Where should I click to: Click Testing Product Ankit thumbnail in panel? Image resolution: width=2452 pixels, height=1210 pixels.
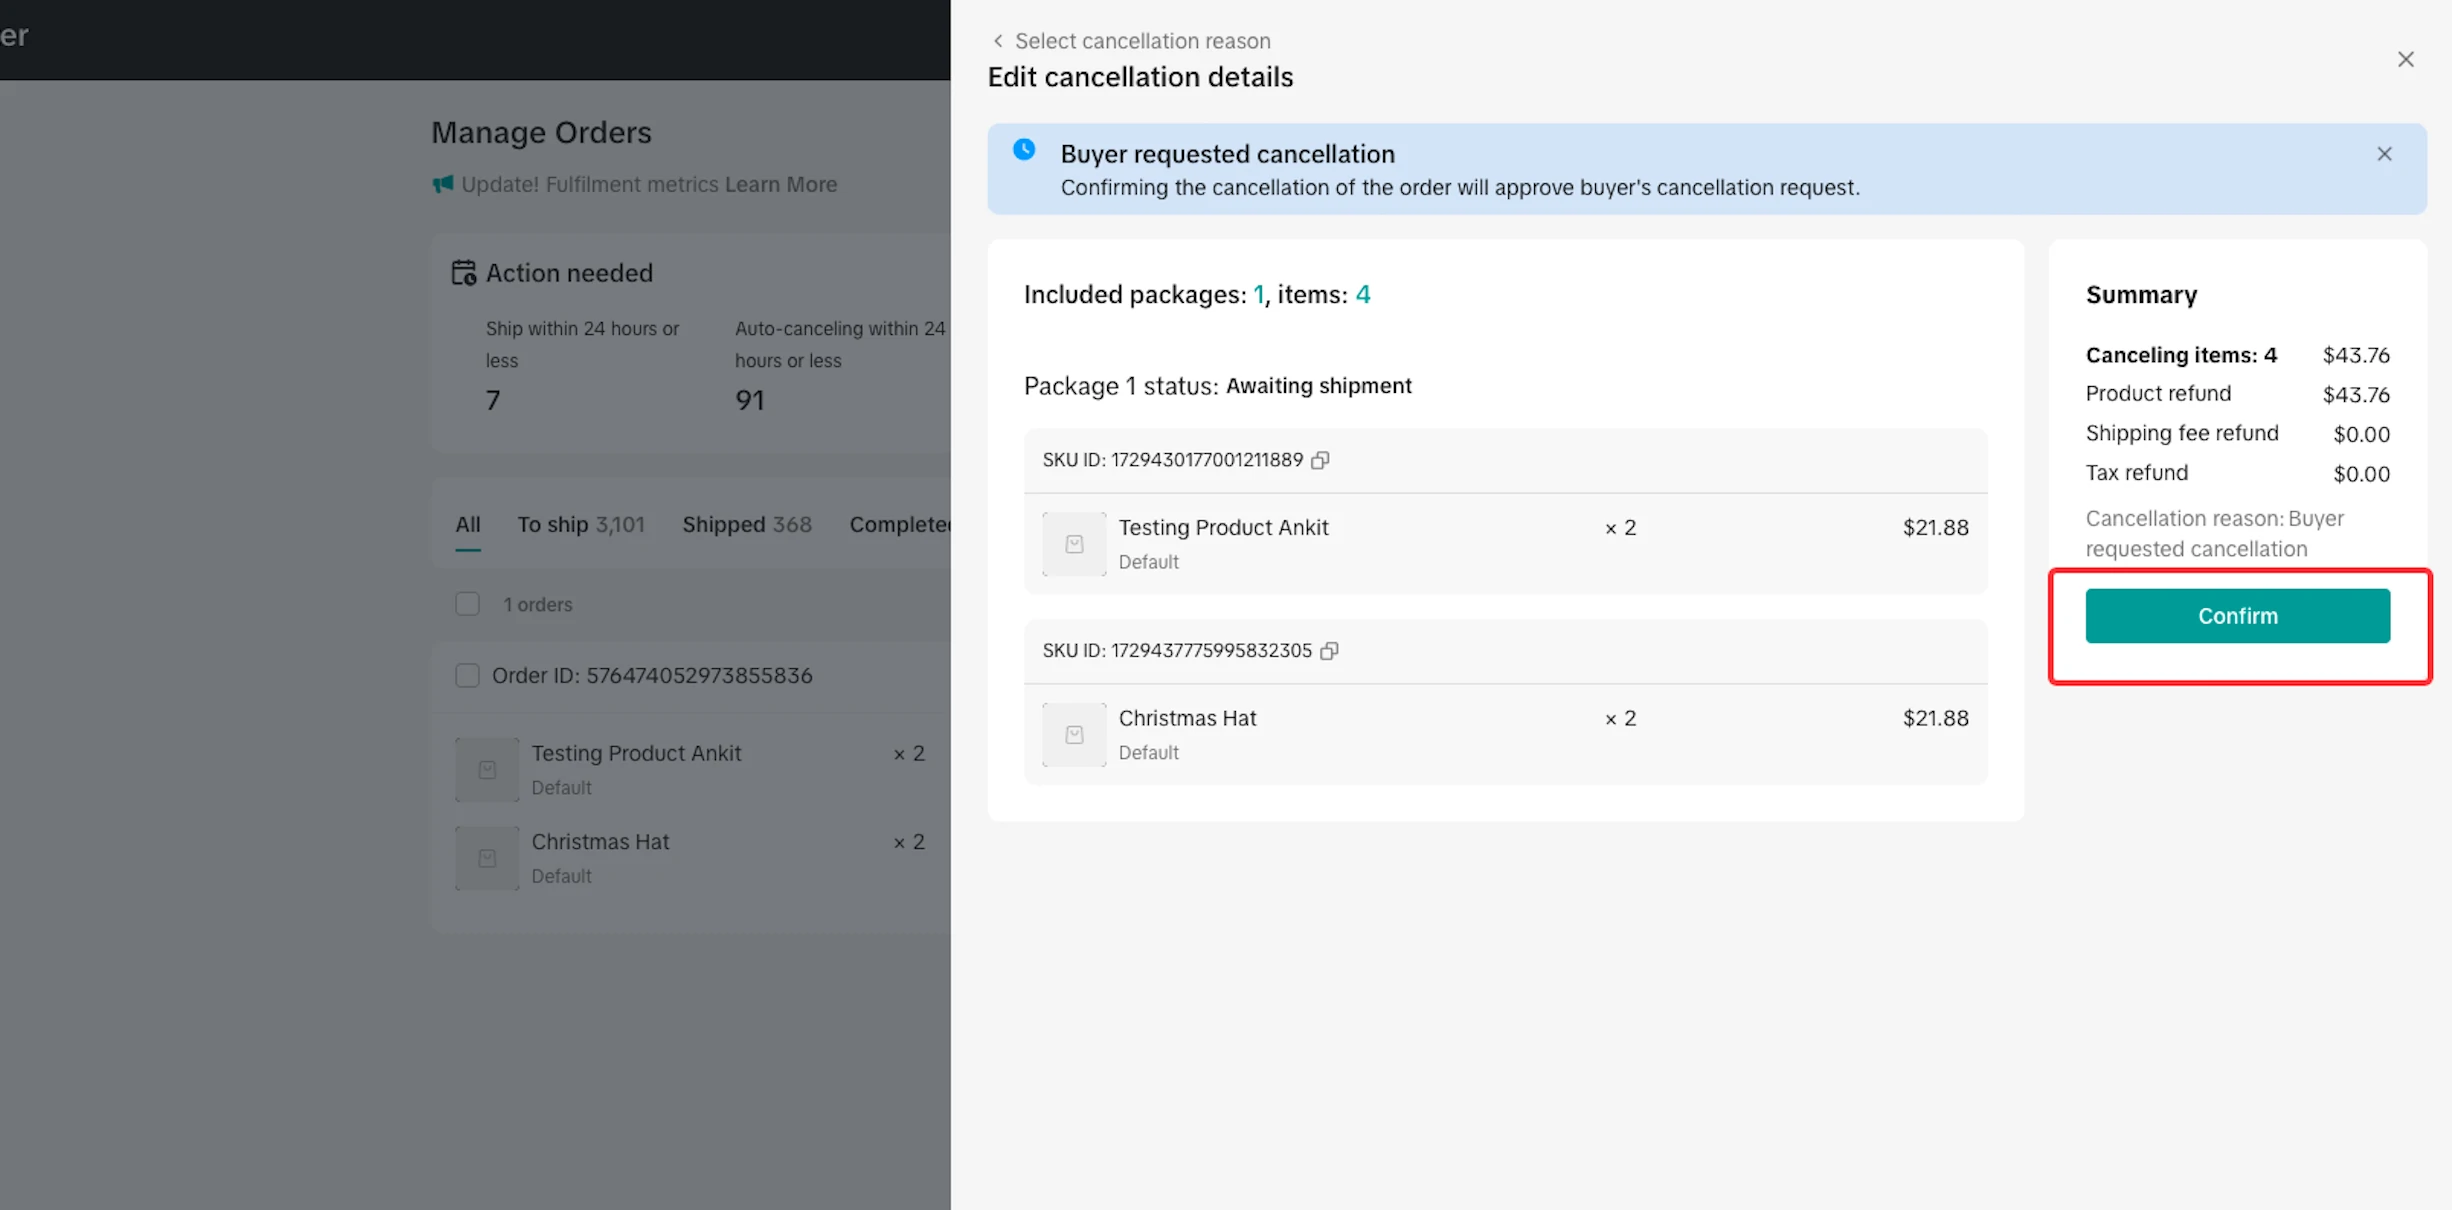(x=1074, y=544)
